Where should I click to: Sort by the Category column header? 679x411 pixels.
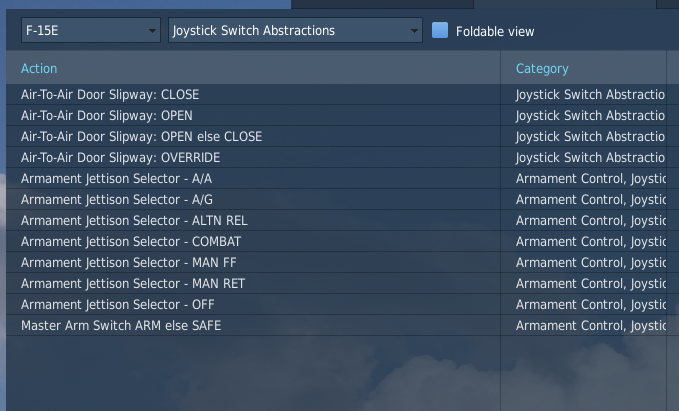542,68
